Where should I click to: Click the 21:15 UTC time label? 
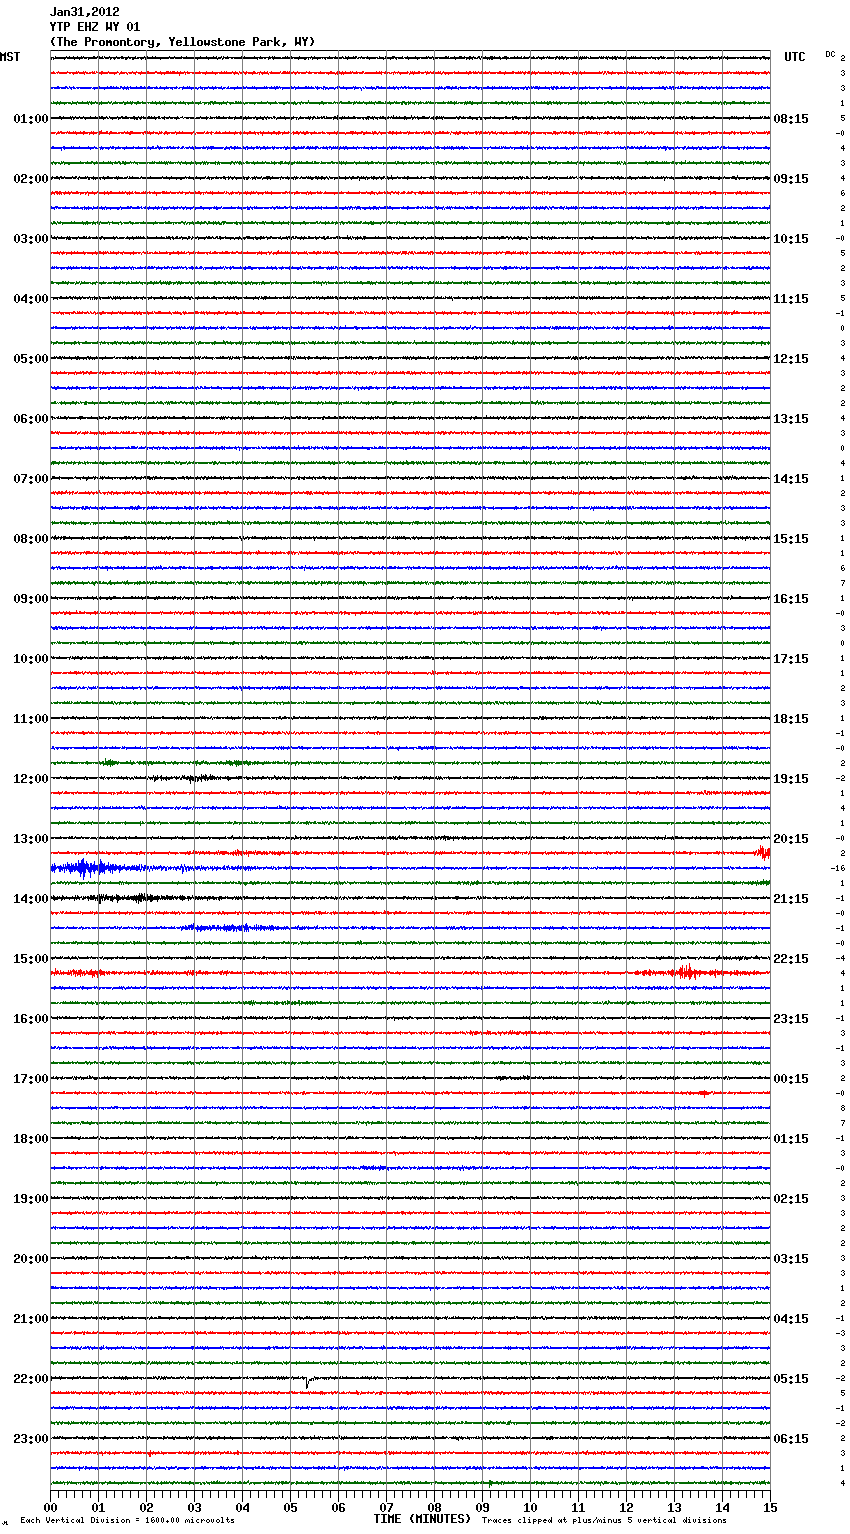(791, 899)
